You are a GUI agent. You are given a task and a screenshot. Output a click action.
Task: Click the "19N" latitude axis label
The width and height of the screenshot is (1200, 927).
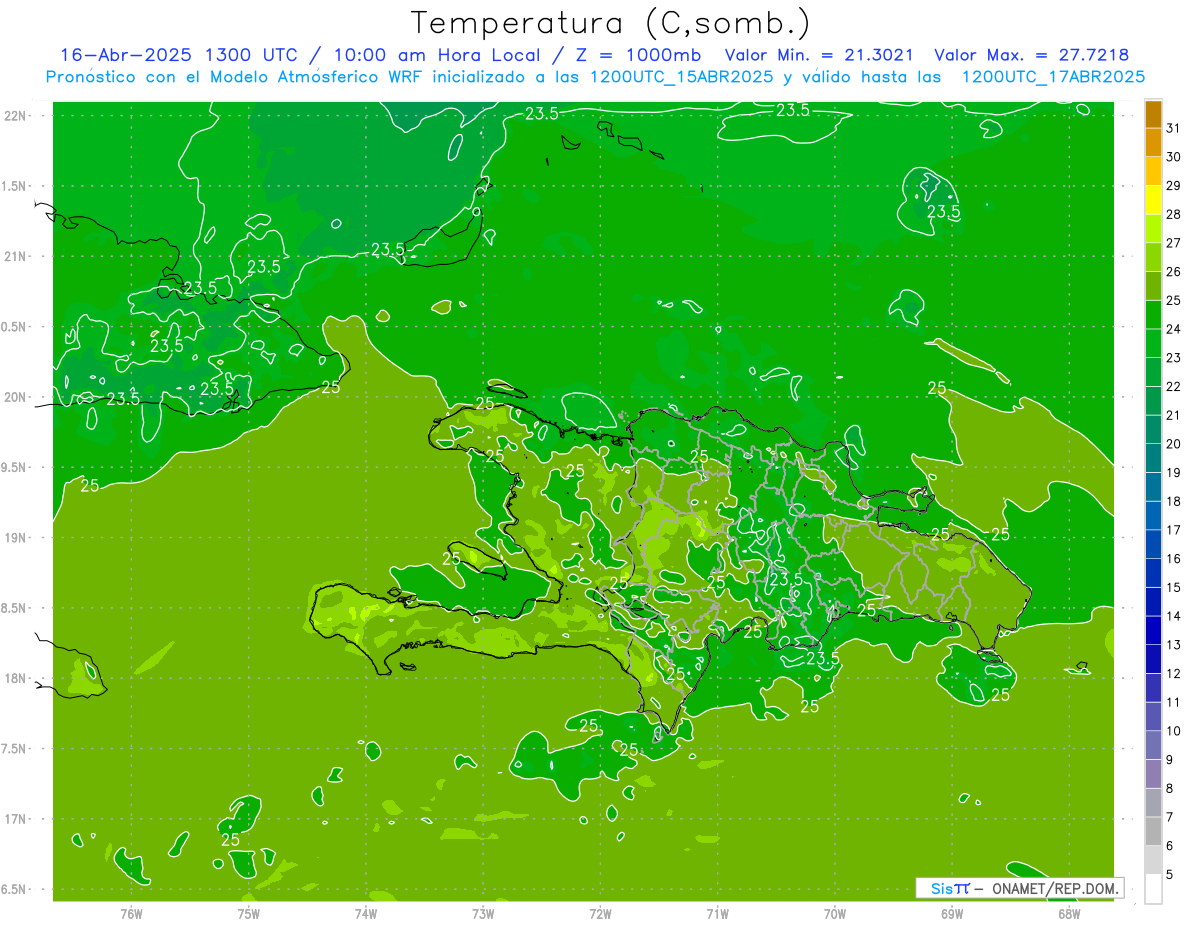(x=15, y=538)
